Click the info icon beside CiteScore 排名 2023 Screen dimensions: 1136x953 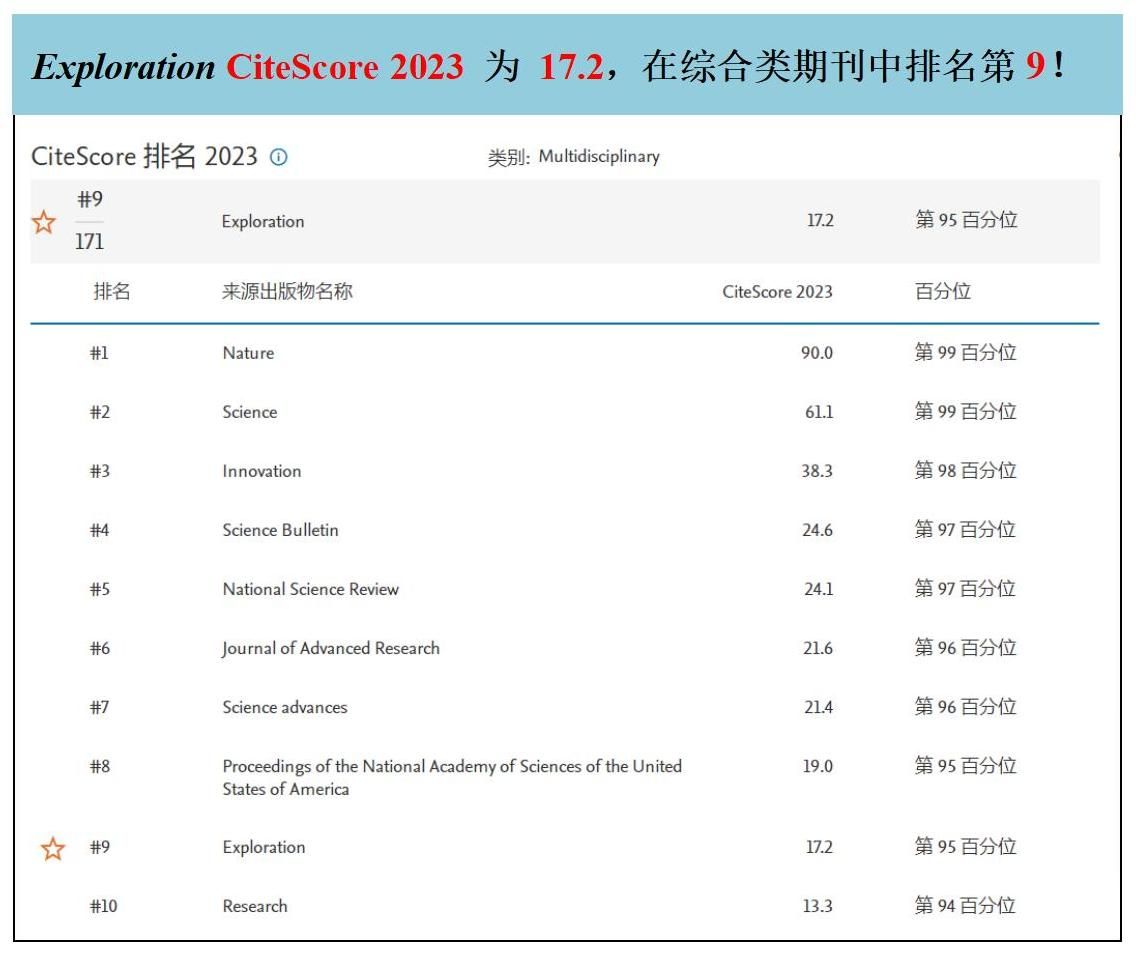coord(279,157)
